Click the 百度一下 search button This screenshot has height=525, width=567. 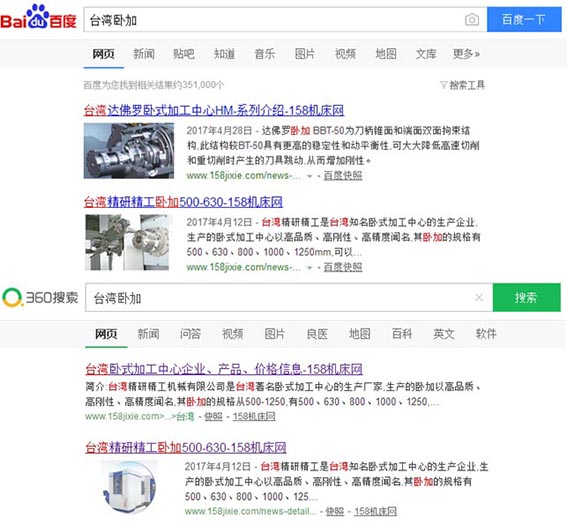524,20
